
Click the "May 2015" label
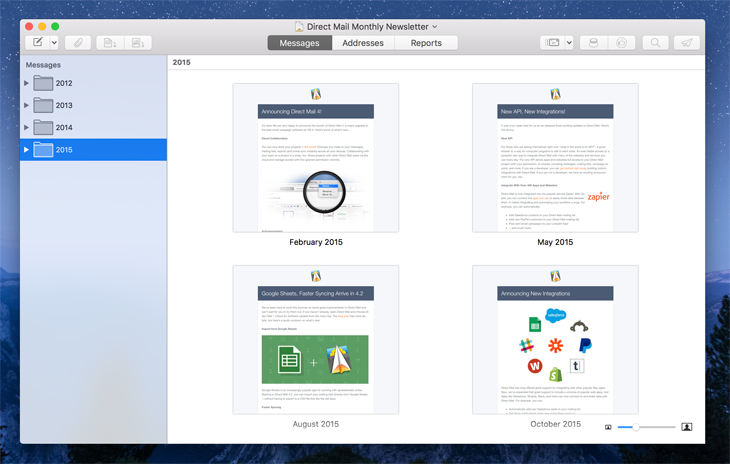tap(555, 242)
